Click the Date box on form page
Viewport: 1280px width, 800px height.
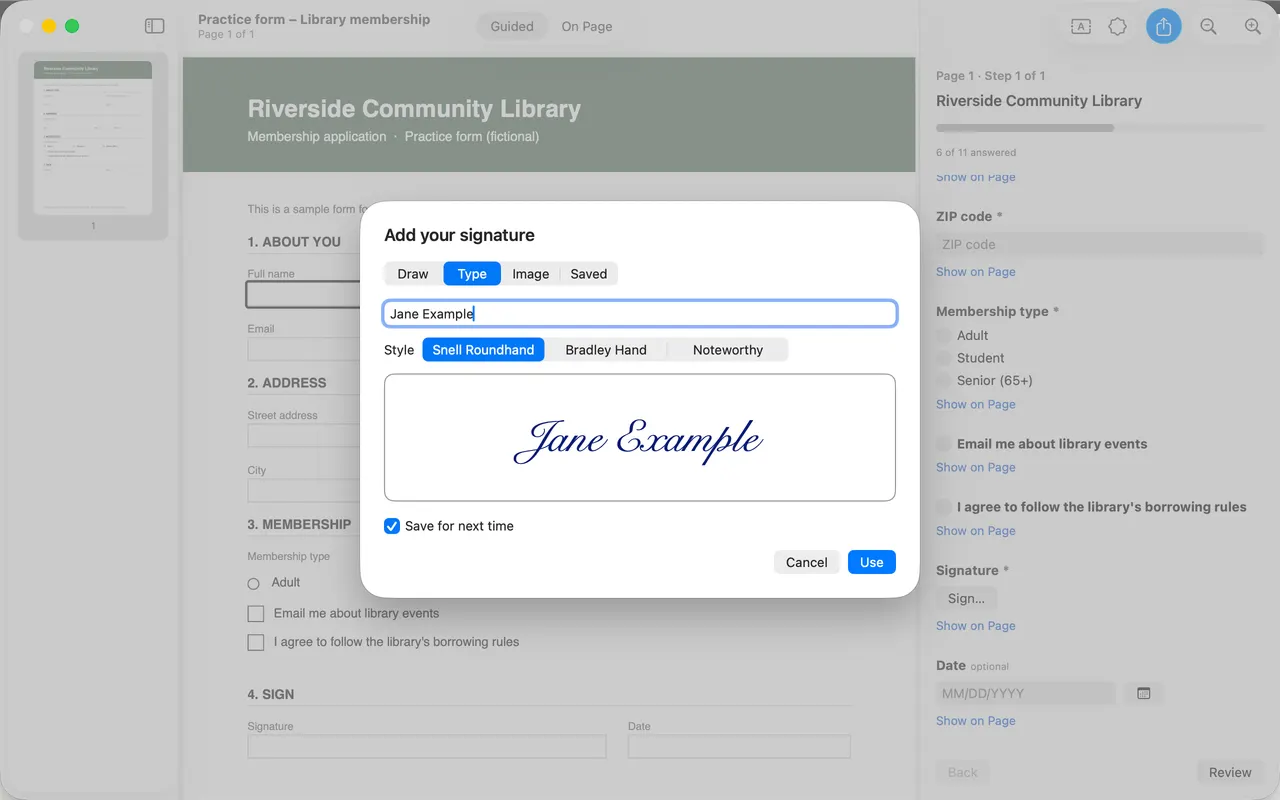pyautogui.click(x=739, y=747)
